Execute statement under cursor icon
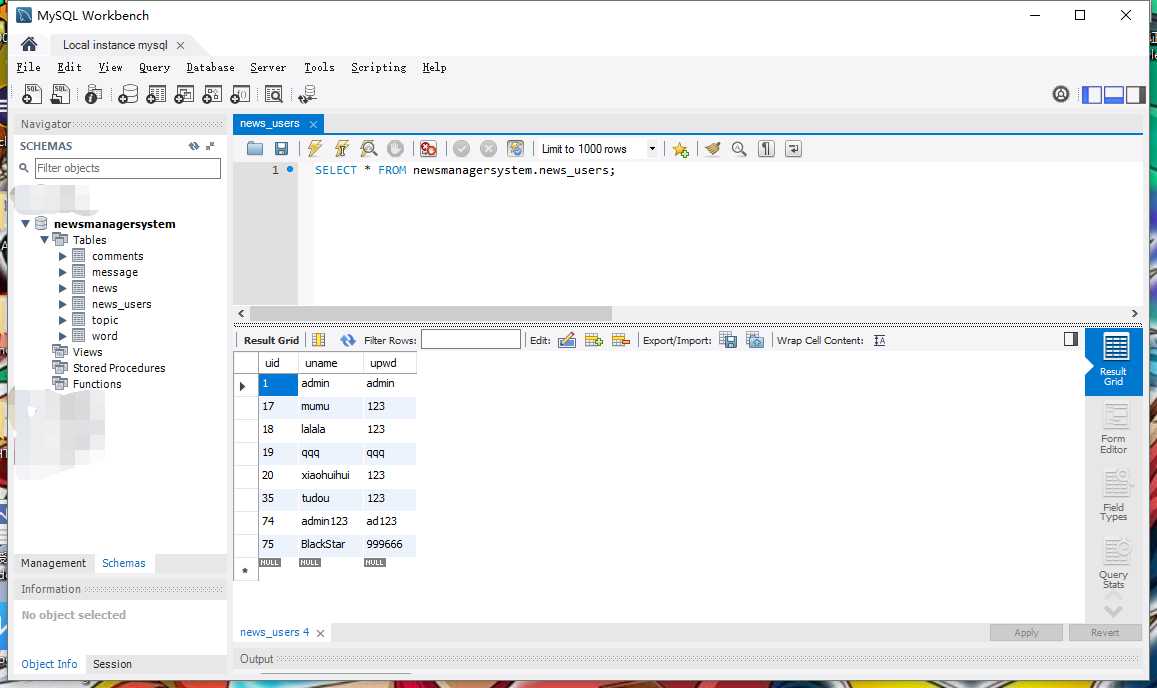 (342, 148)
